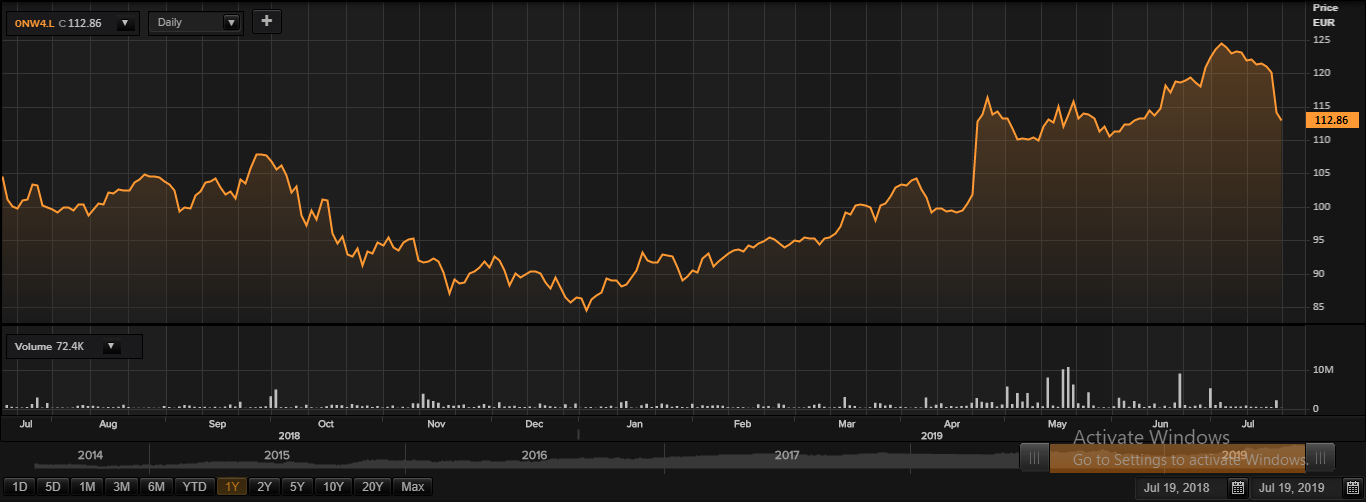Select the 5D time range
Screen dimensions: 1366x502
[53, 487]
